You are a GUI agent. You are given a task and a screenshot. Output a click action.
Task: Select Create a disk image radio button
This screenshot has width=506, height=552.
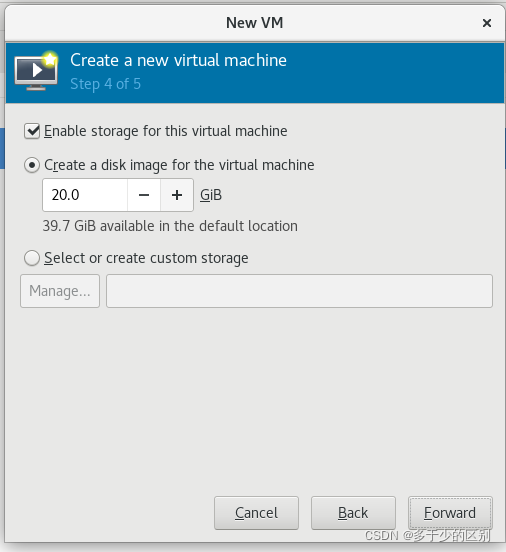coord(32,165)
